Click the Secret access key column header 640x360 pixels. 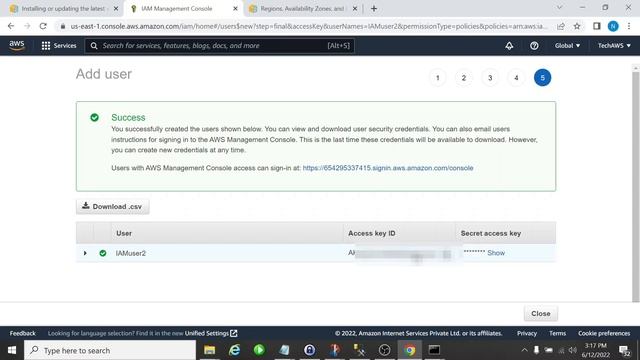[491, 233]
